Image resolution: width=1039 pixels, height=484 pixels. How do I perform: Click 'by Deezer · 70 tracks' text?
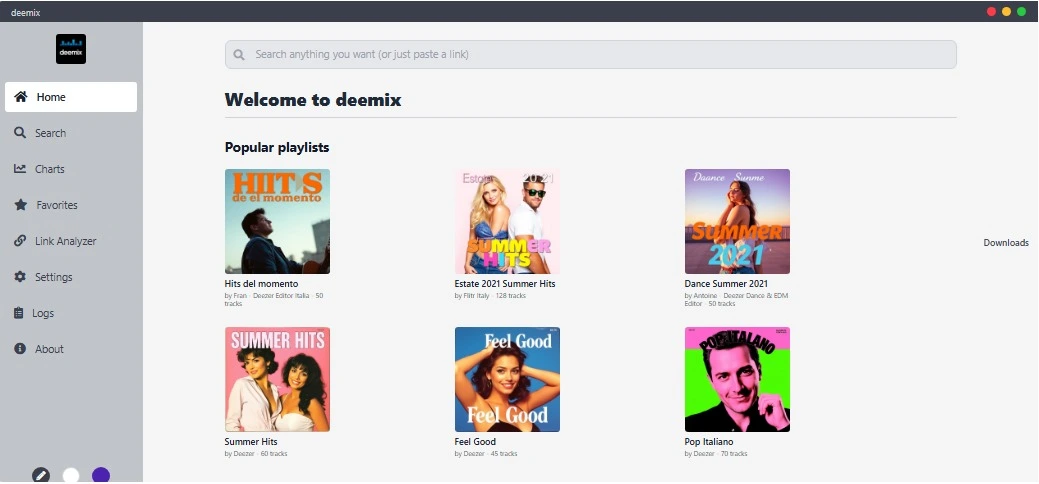(716, 454)
